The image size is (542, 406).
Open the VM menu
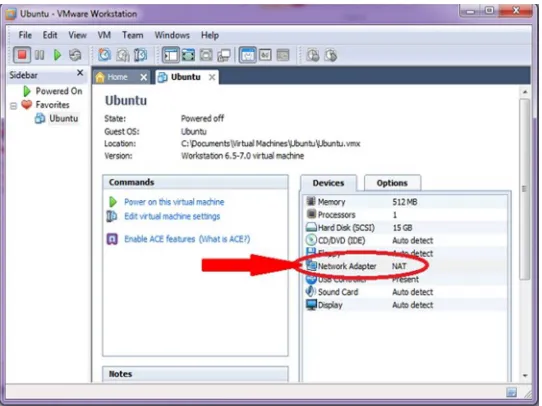click(104, 35)
